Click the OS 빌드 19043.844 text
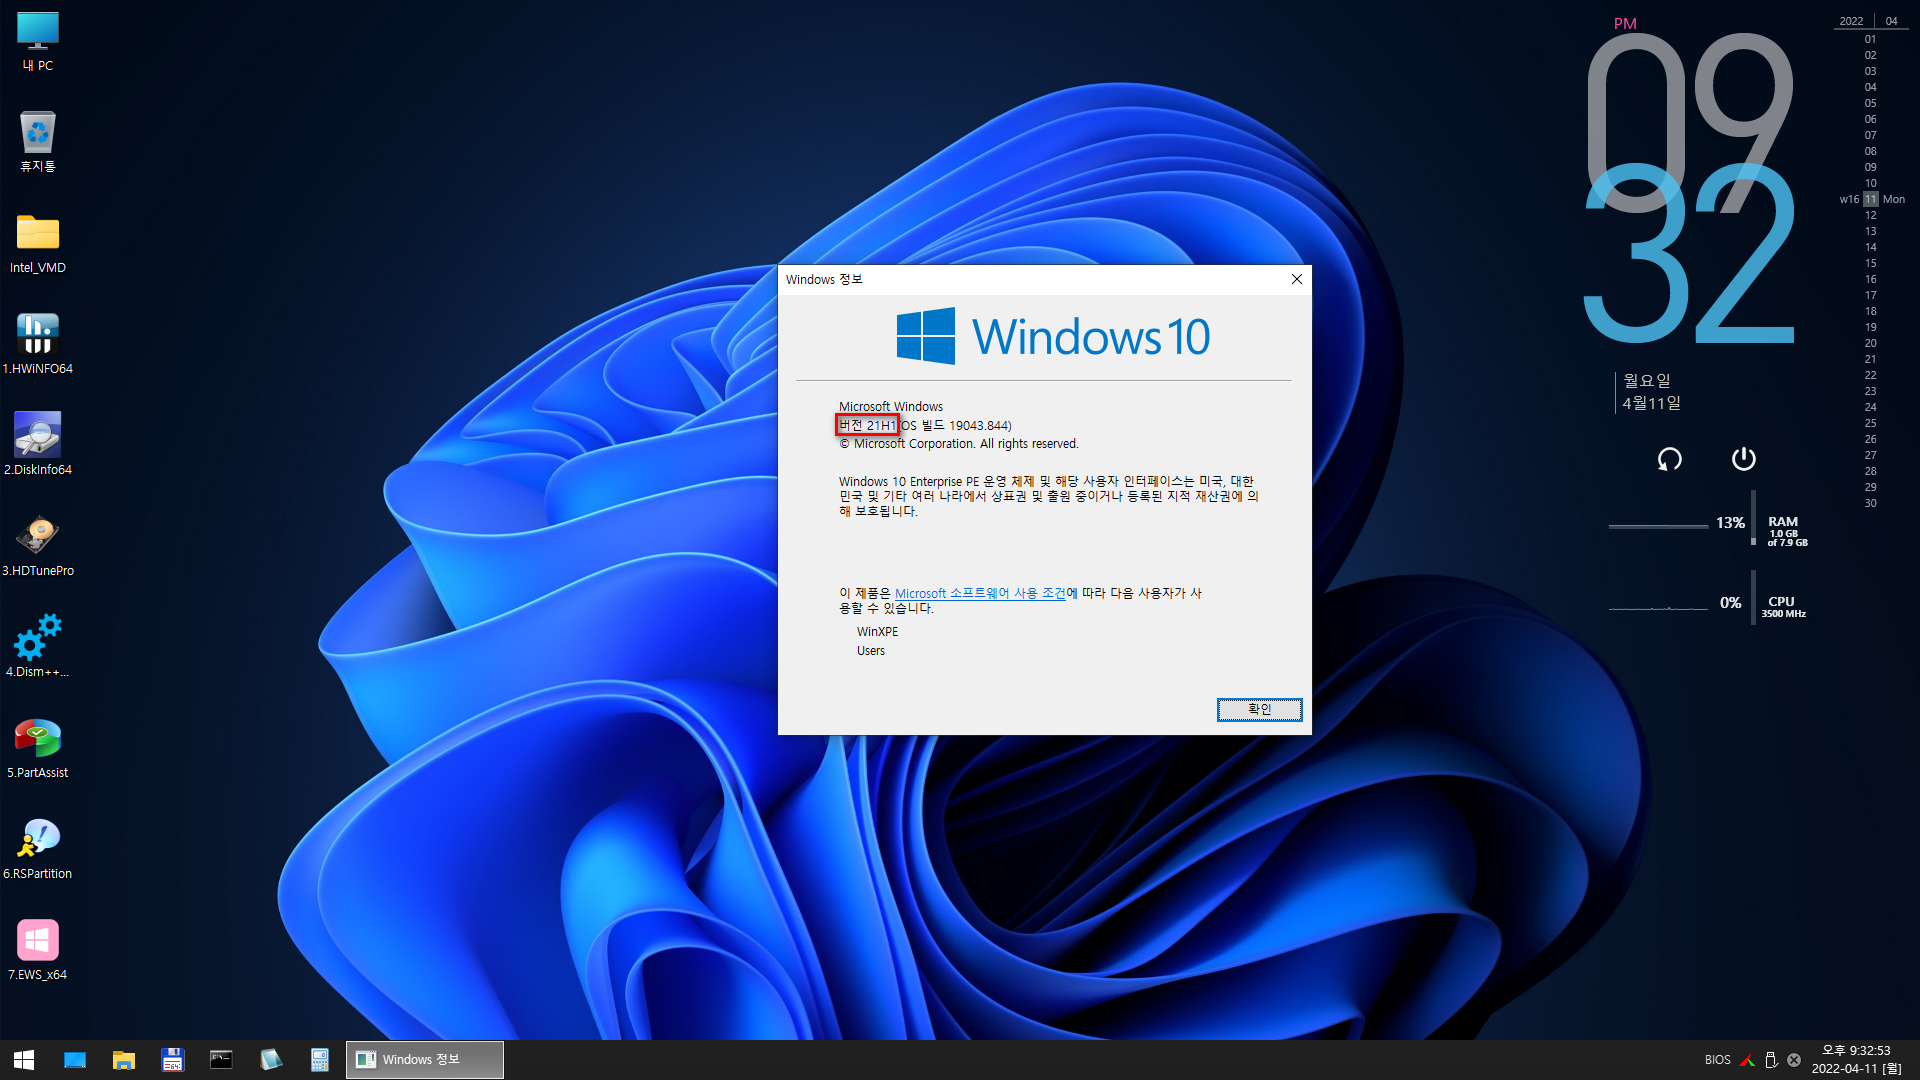 956,426
